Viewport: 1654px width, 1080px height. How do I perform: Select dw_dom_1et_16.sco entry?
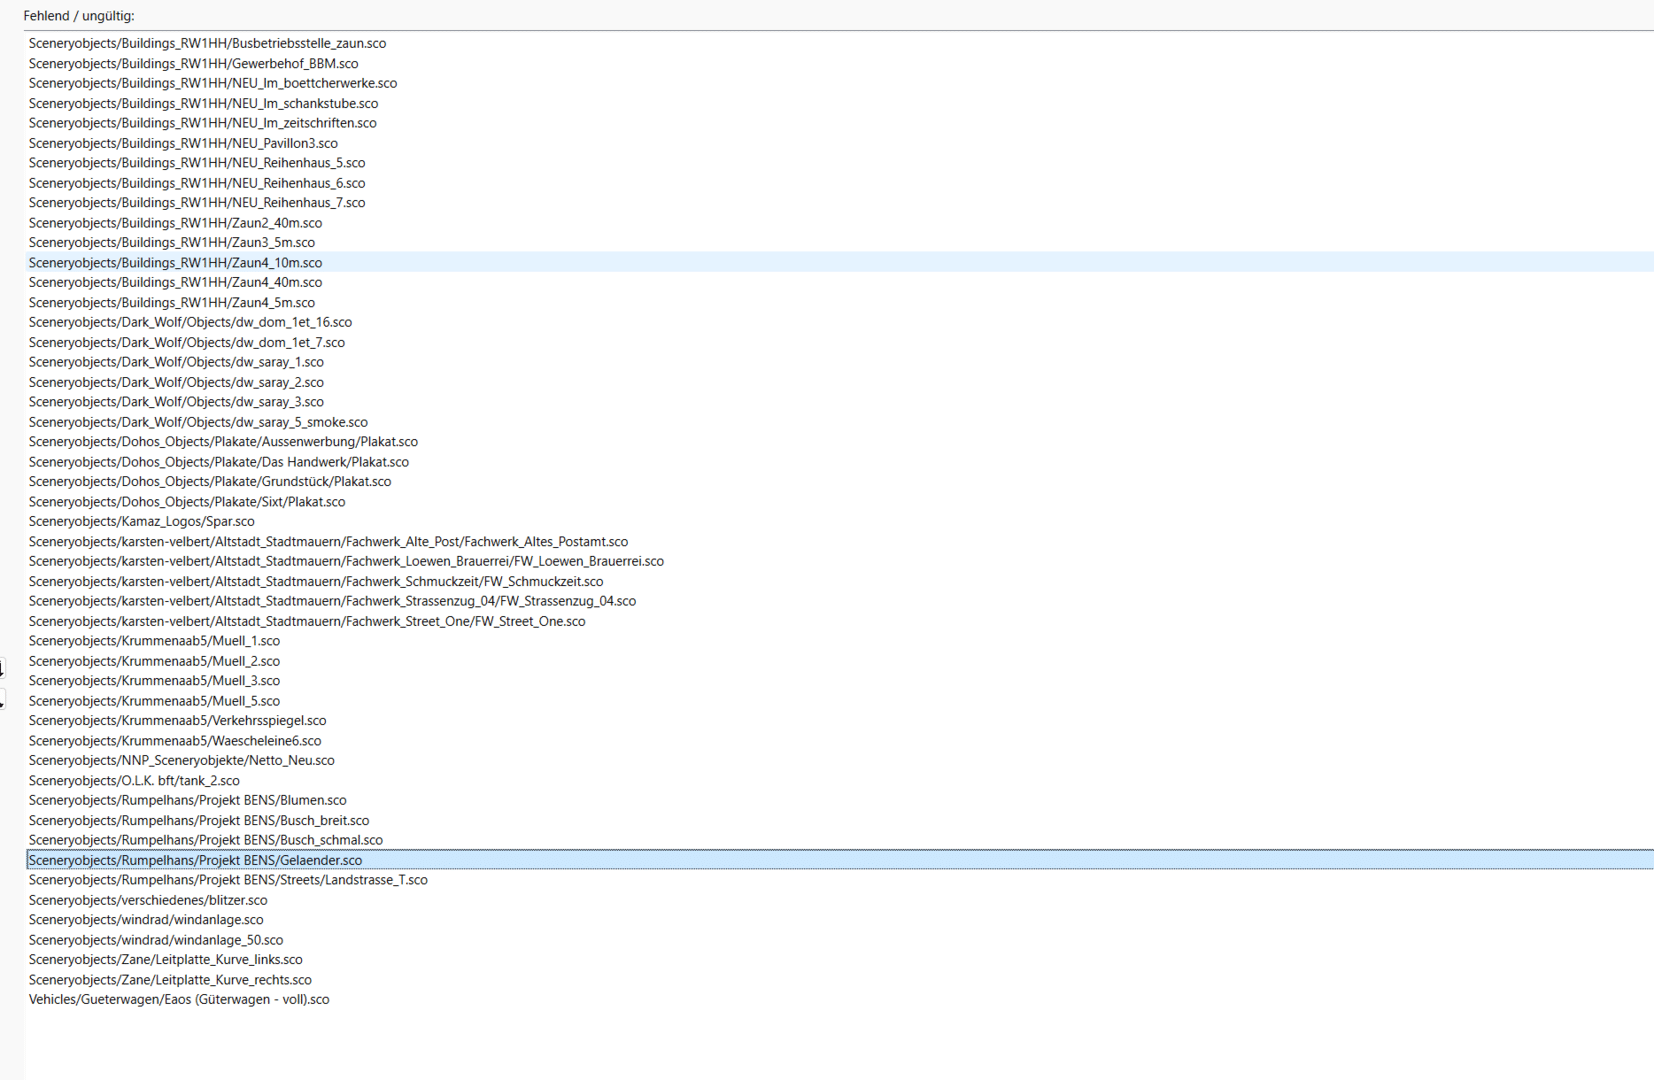190,322
